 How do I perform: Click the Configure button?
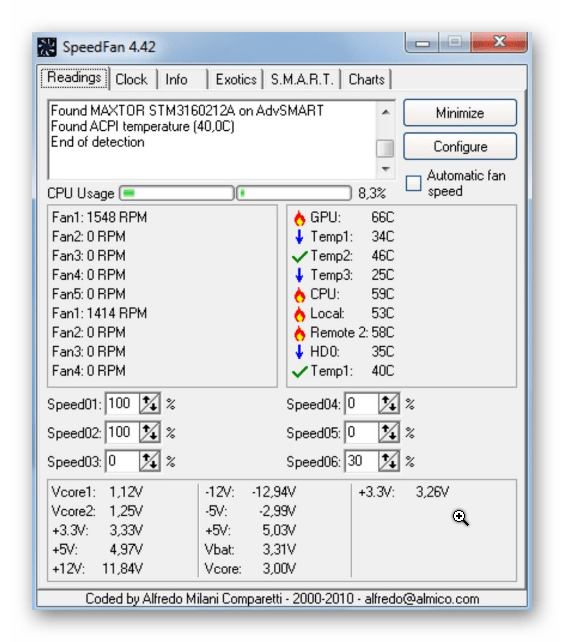tap(460, 147)
